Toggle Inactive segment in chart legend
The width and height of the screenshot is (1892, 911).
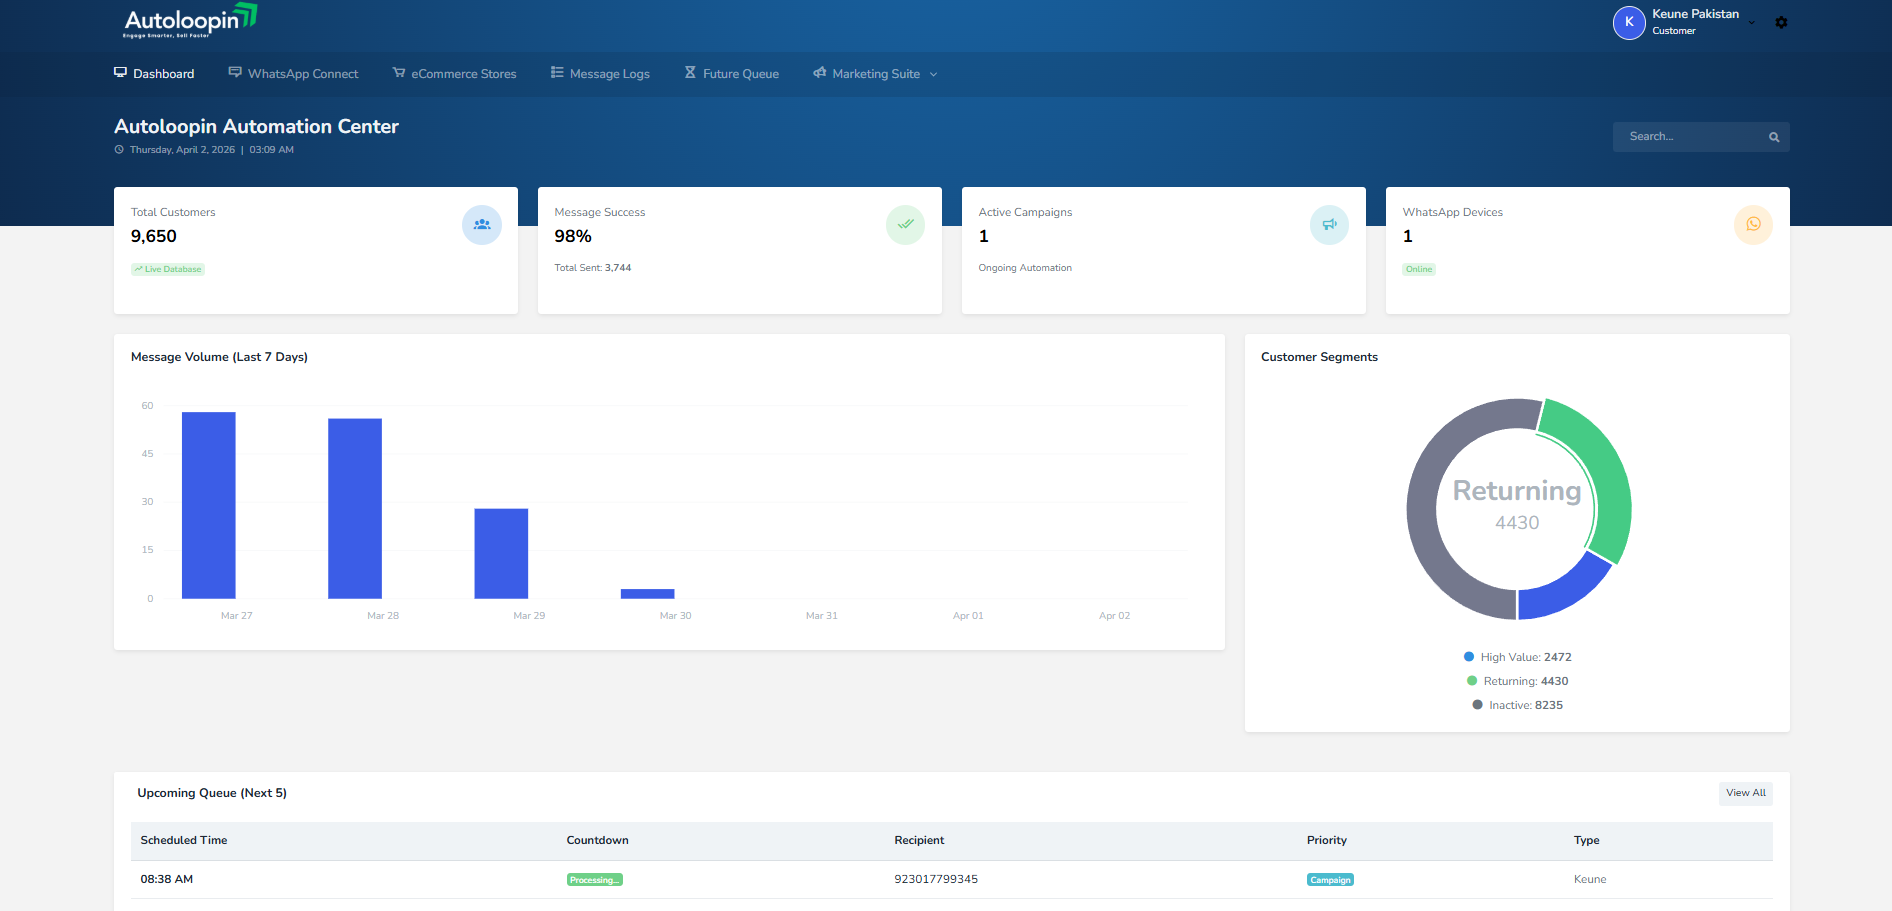(x=1517, y=705)
